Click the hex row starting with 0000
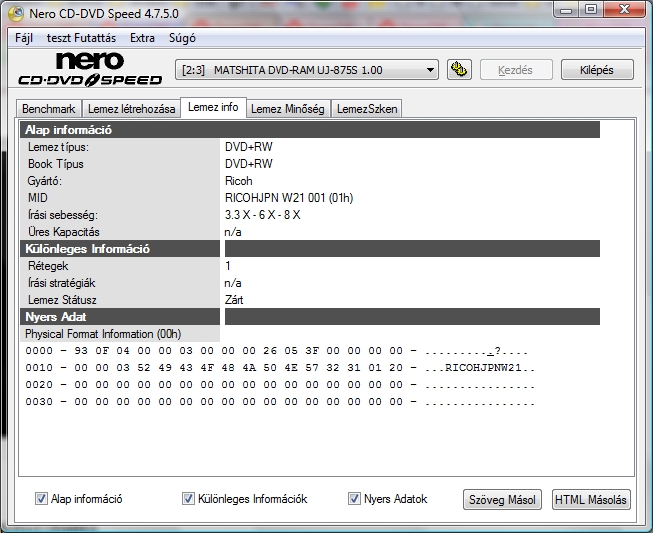 [277, 351]
